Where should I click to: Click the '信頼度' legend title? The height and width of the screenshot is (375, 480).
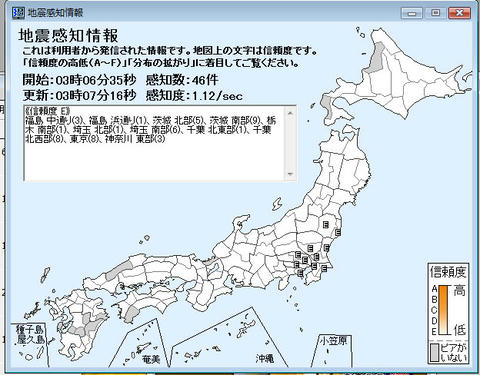coord(448,272)
